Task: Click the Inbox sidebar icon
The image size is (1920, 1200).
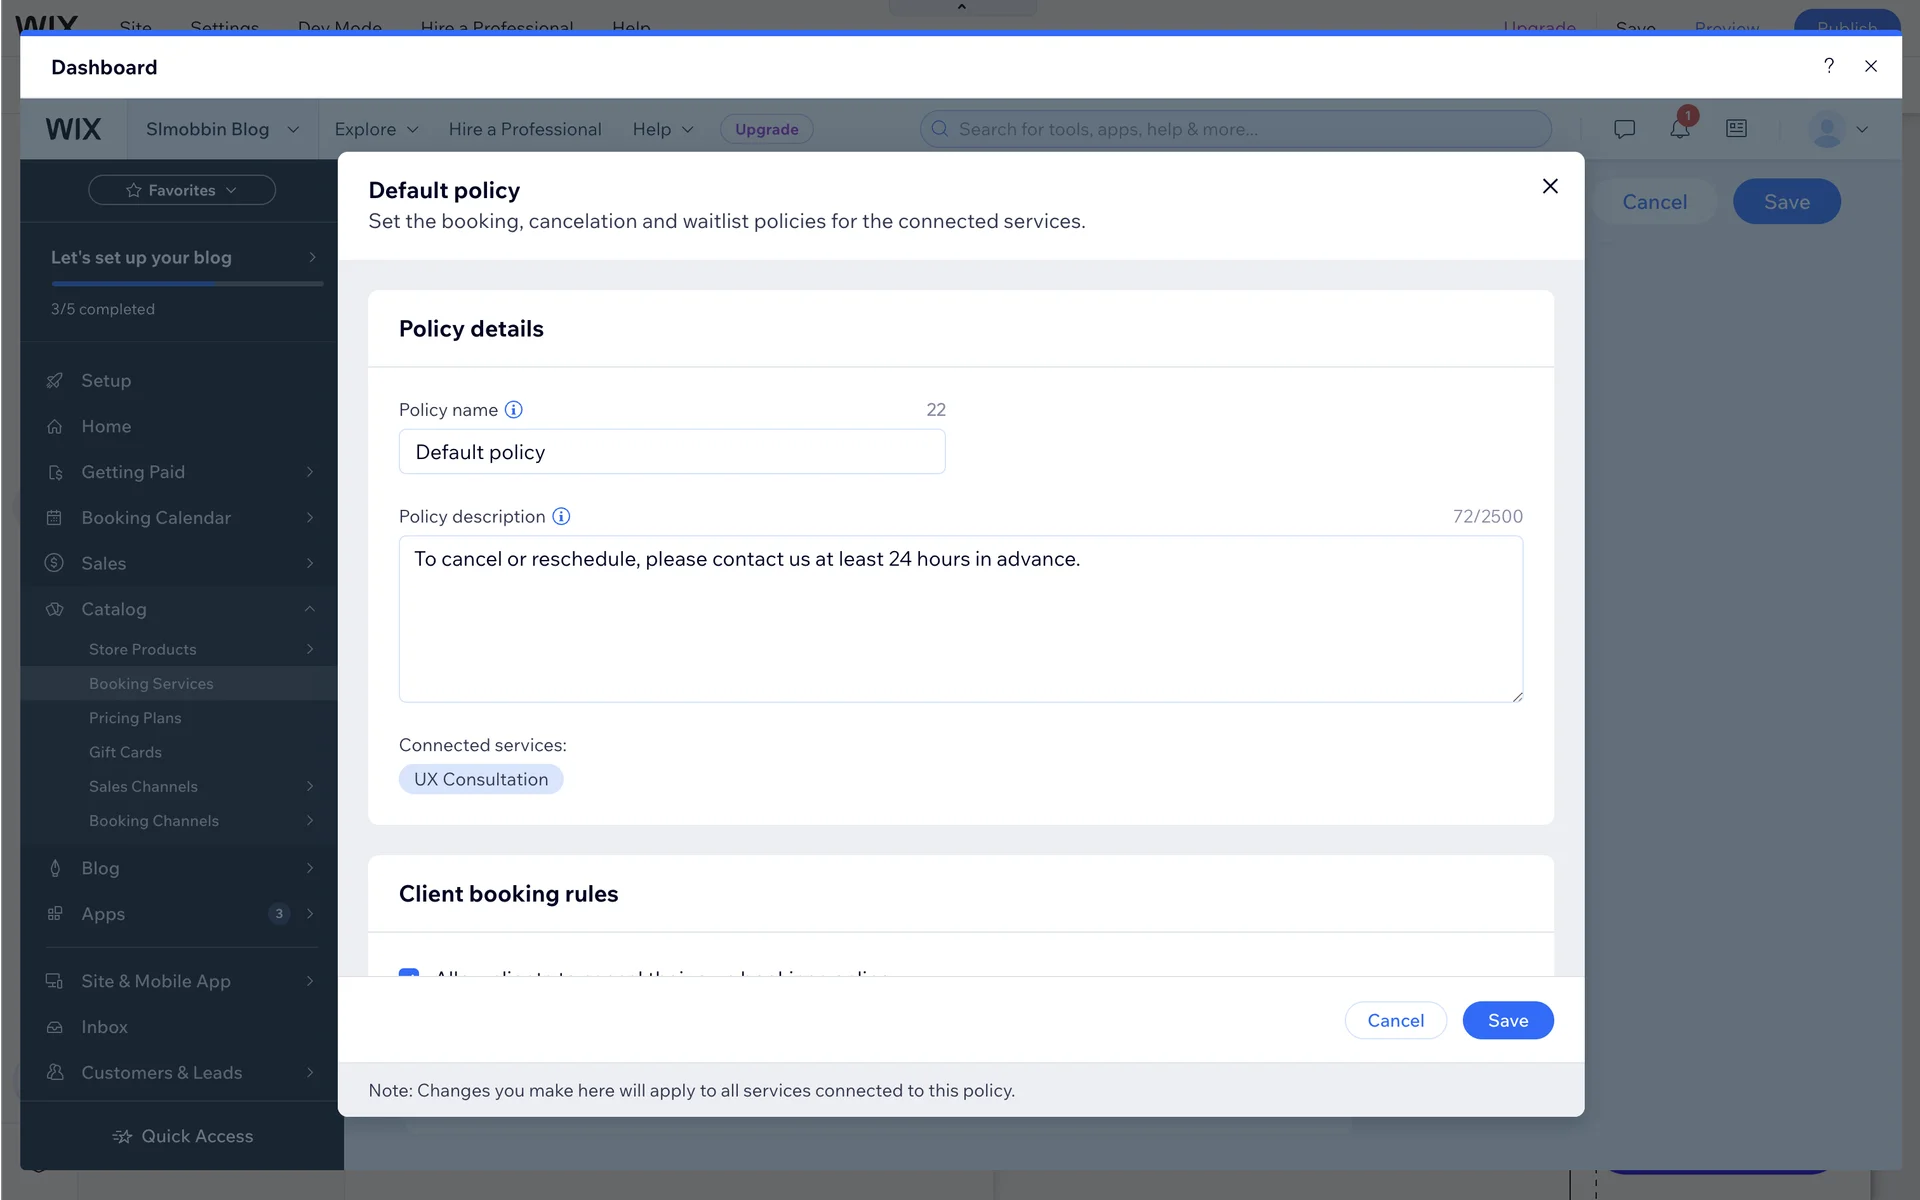Action: point(55,1027)
